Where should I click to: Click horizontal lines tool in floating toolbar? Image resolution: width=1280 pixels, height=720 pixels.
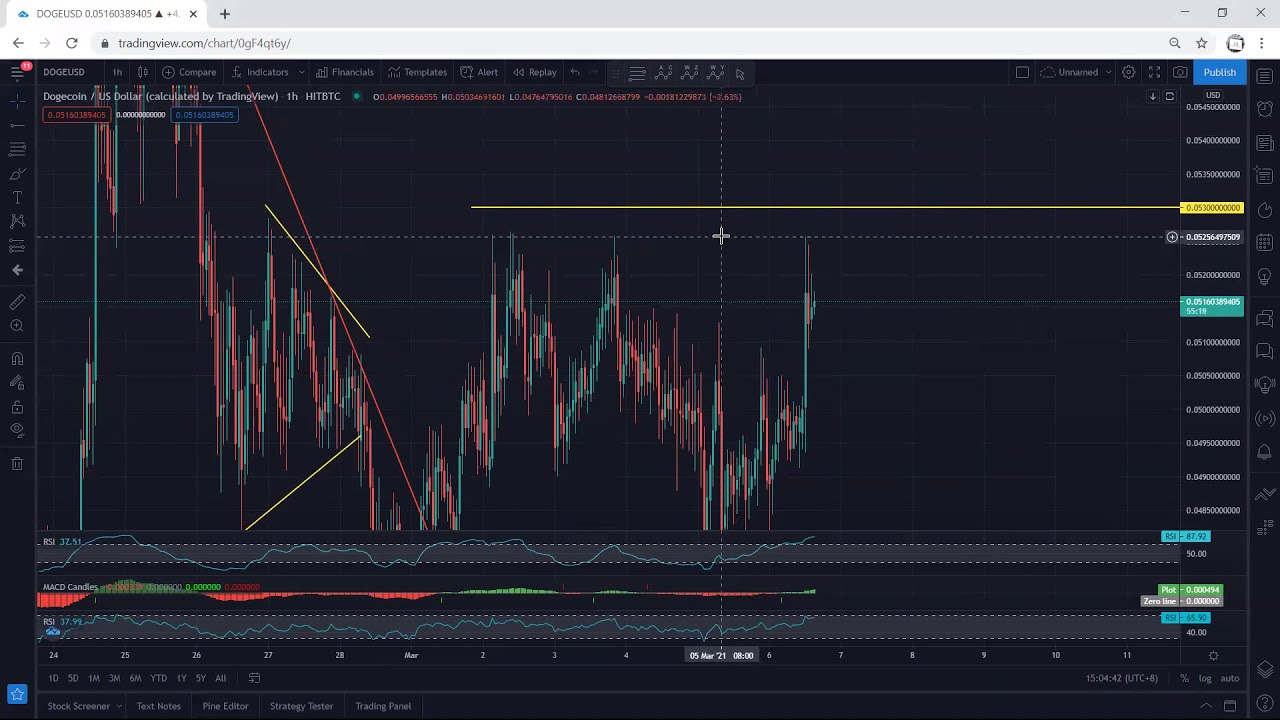637,73
